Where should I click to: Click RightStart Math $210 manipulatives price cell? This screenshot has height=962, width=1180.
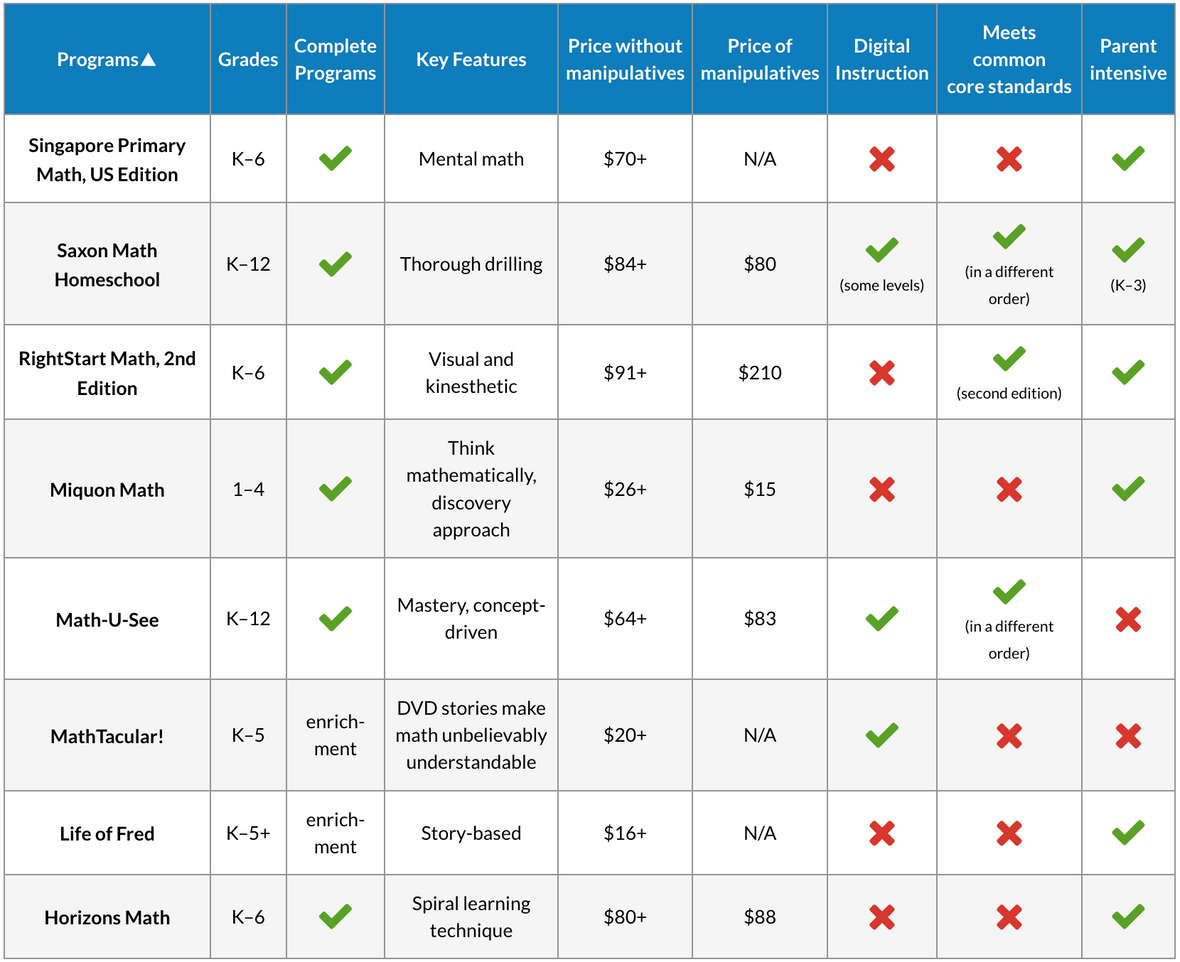(760, 373)
